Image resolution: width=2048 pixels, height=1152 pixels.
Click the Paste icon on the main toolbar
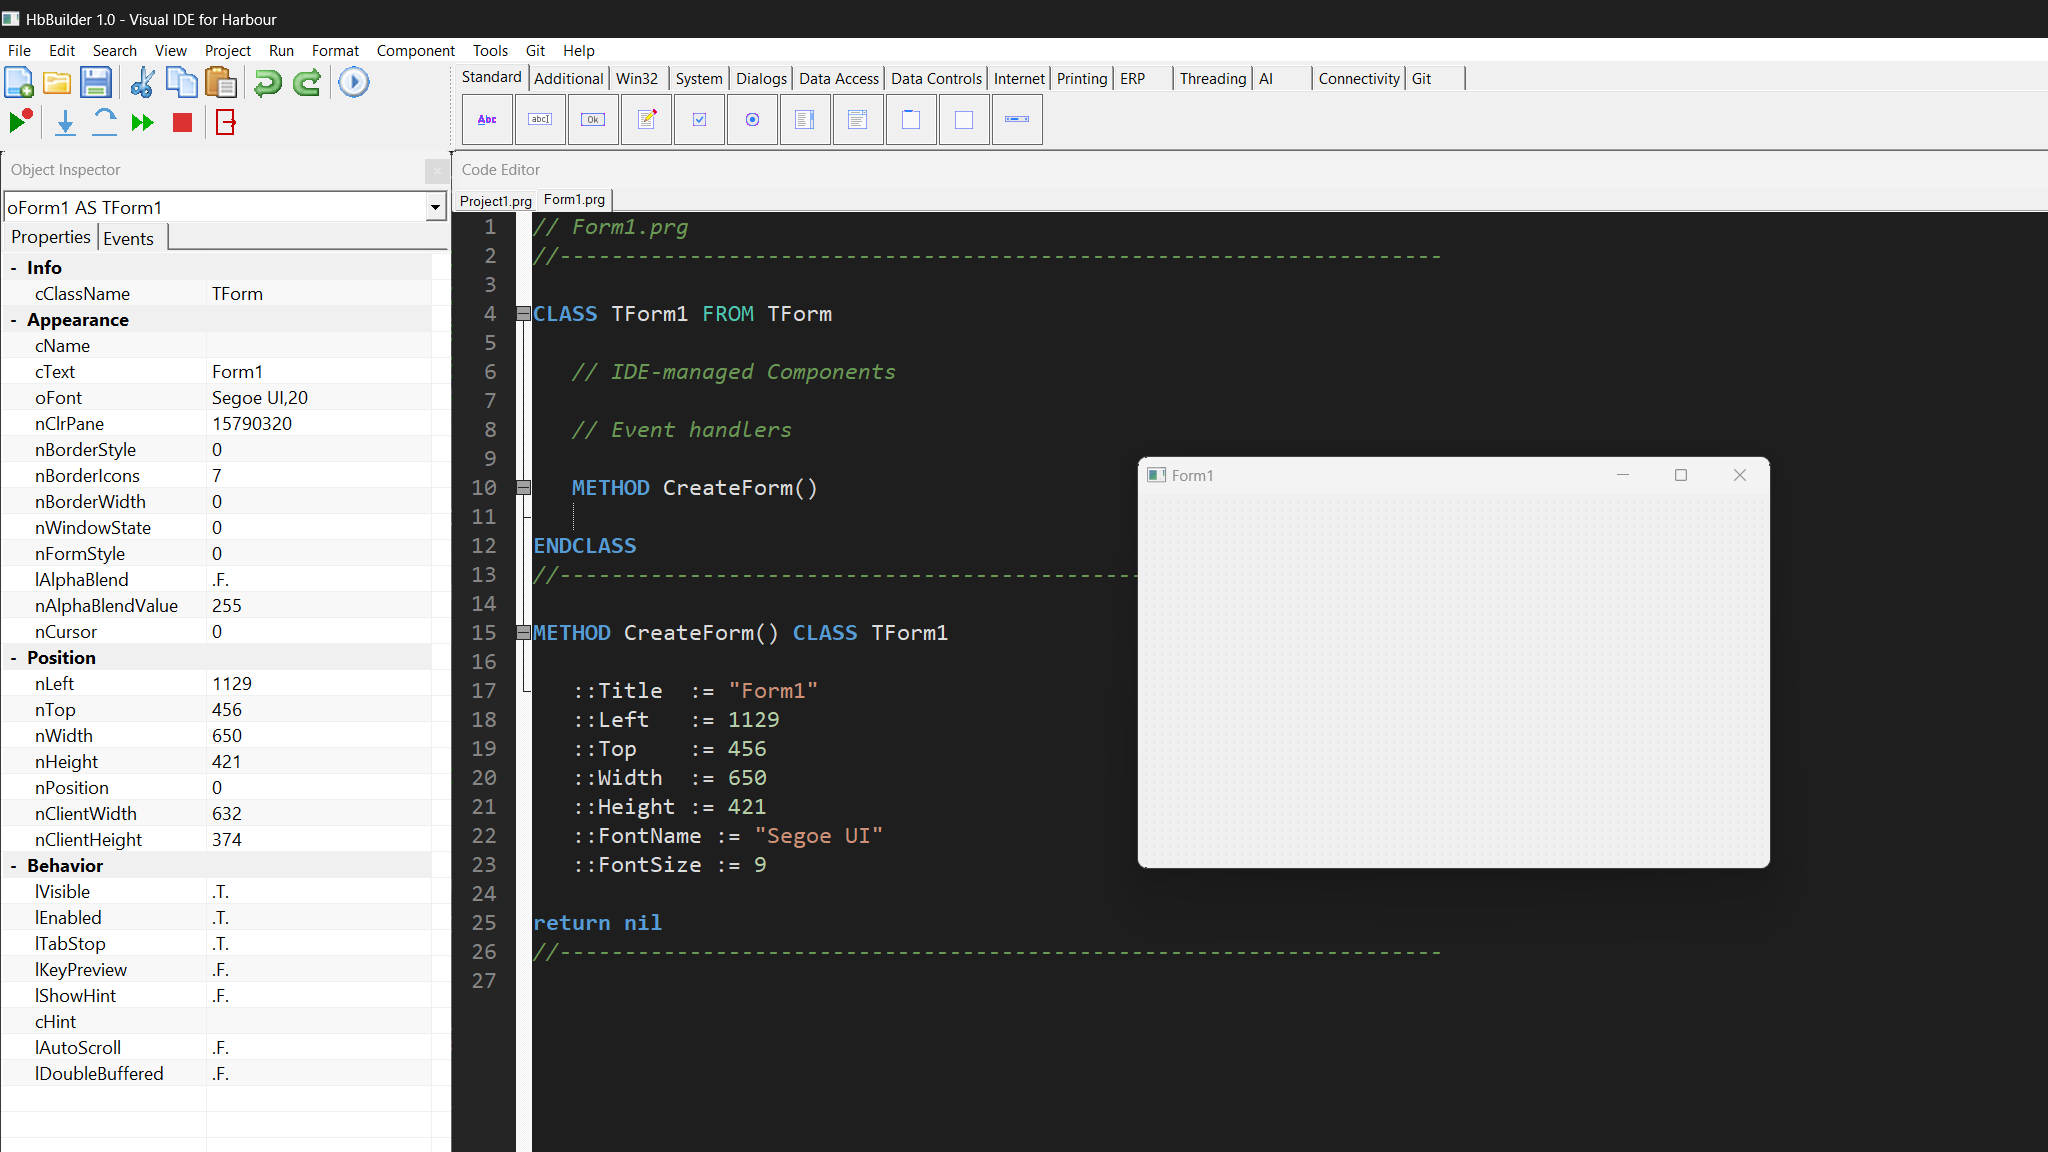[220, 82]
